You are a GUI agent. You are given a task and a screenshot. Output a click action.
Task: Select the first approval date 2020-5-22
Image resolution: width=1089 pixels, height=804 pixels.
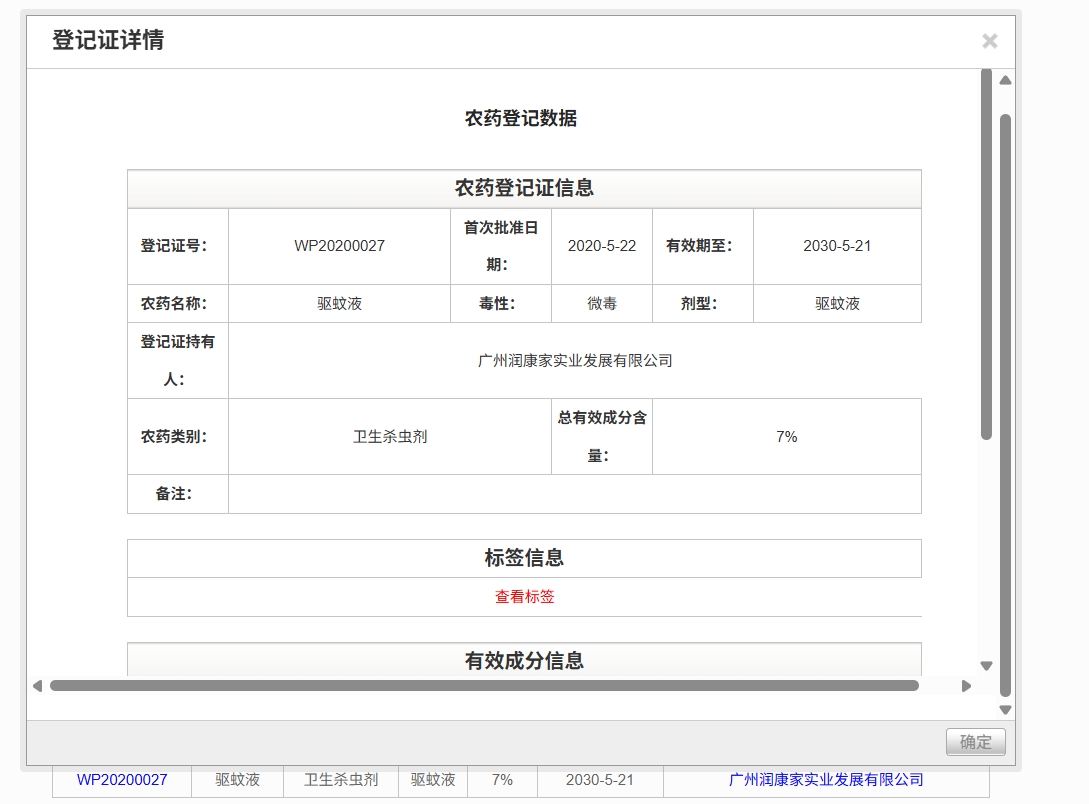tap(601, 246)
